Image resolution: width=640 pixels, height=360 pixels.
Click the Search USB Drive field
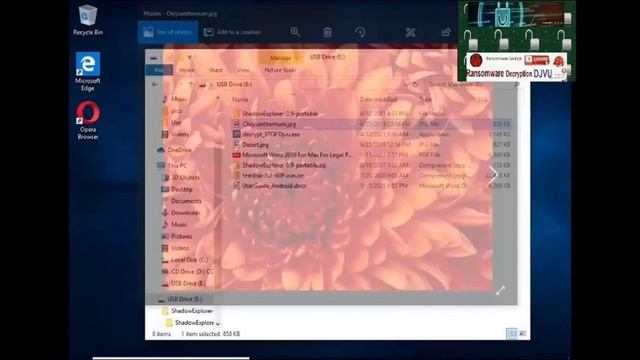(473, 84)
